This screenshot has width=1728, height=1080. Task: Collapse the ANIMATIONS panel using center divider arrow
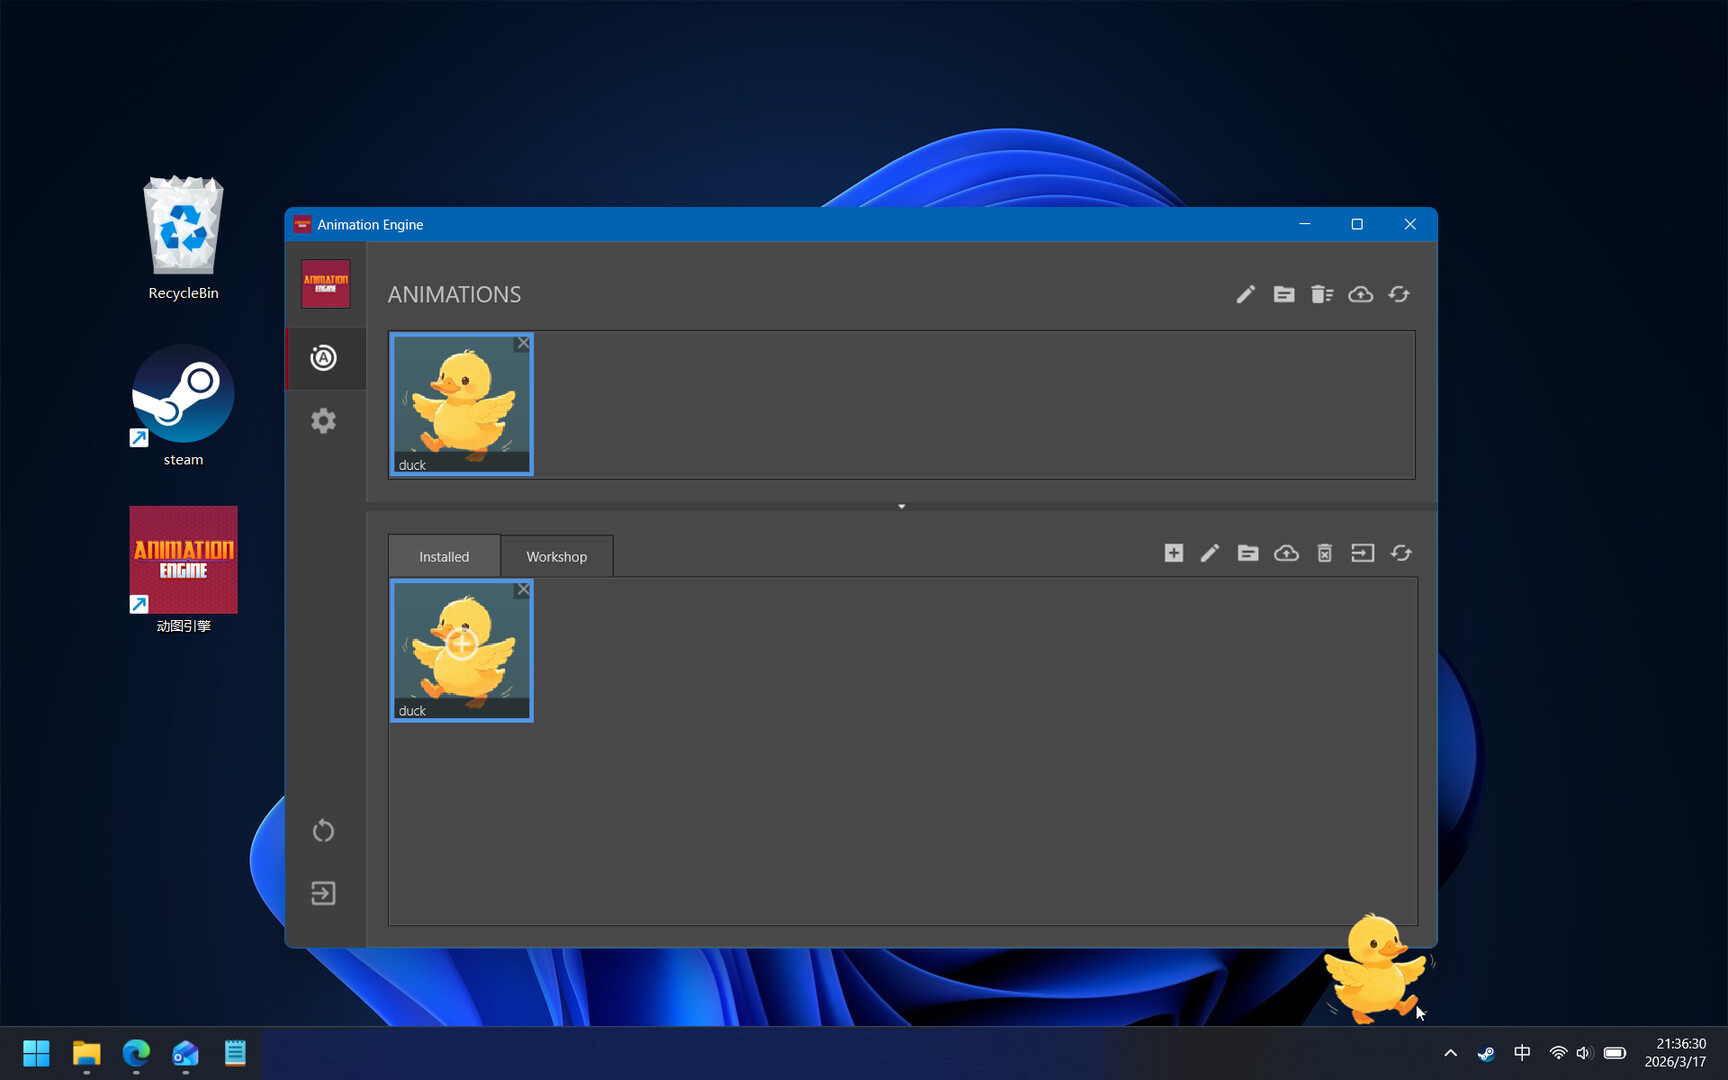pos(901,507)
